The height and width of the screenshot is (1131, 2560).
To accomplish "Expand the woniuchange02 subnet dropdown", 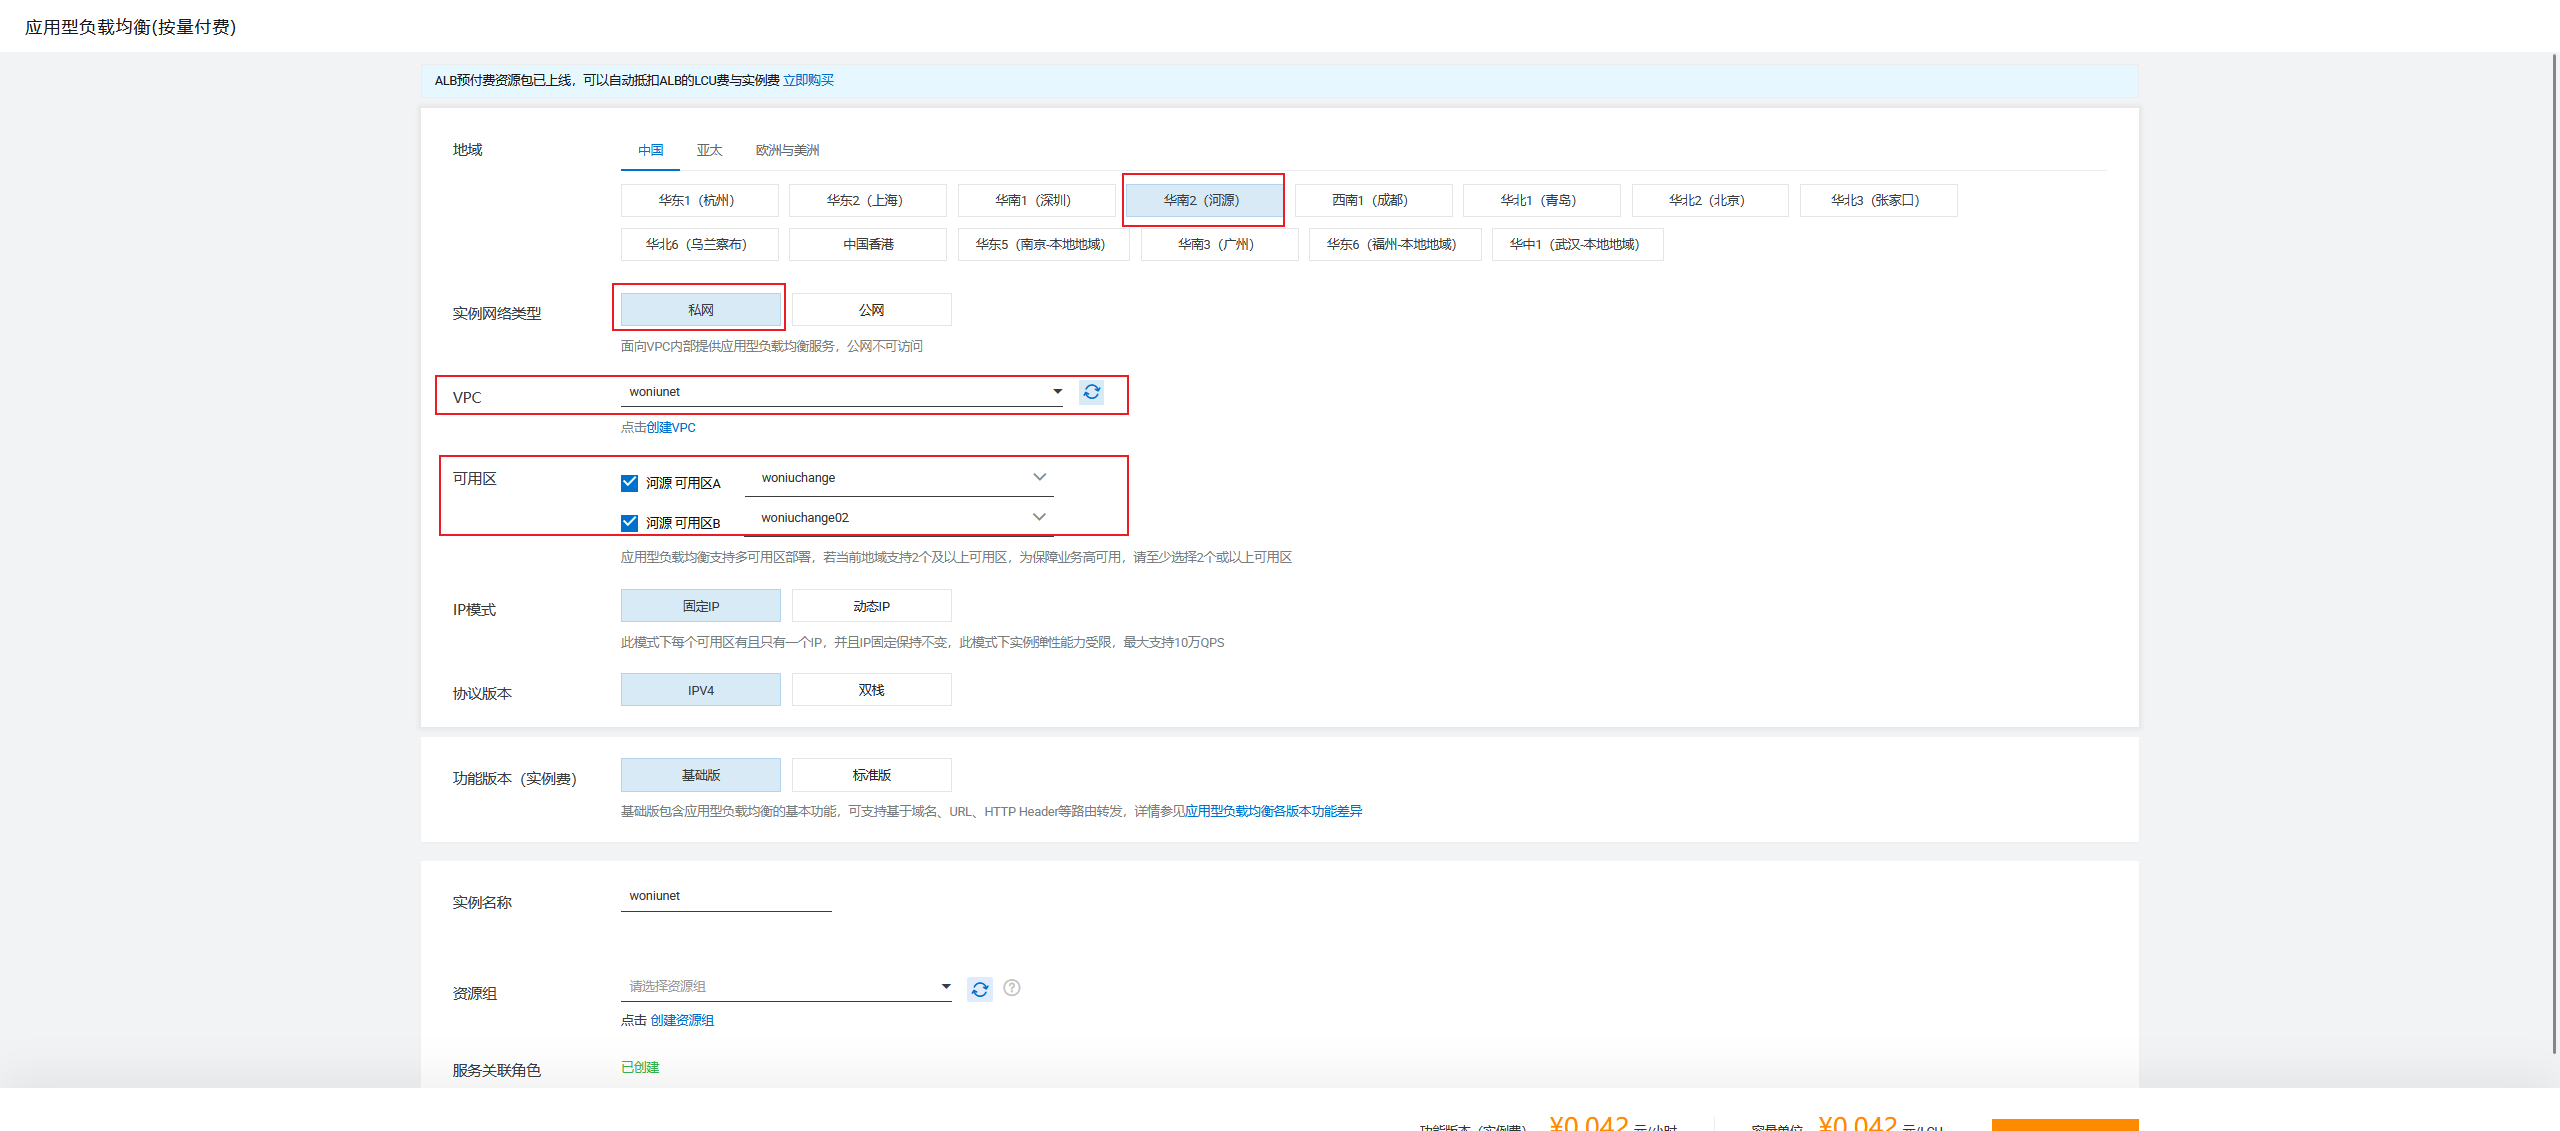I will (898, 518).
